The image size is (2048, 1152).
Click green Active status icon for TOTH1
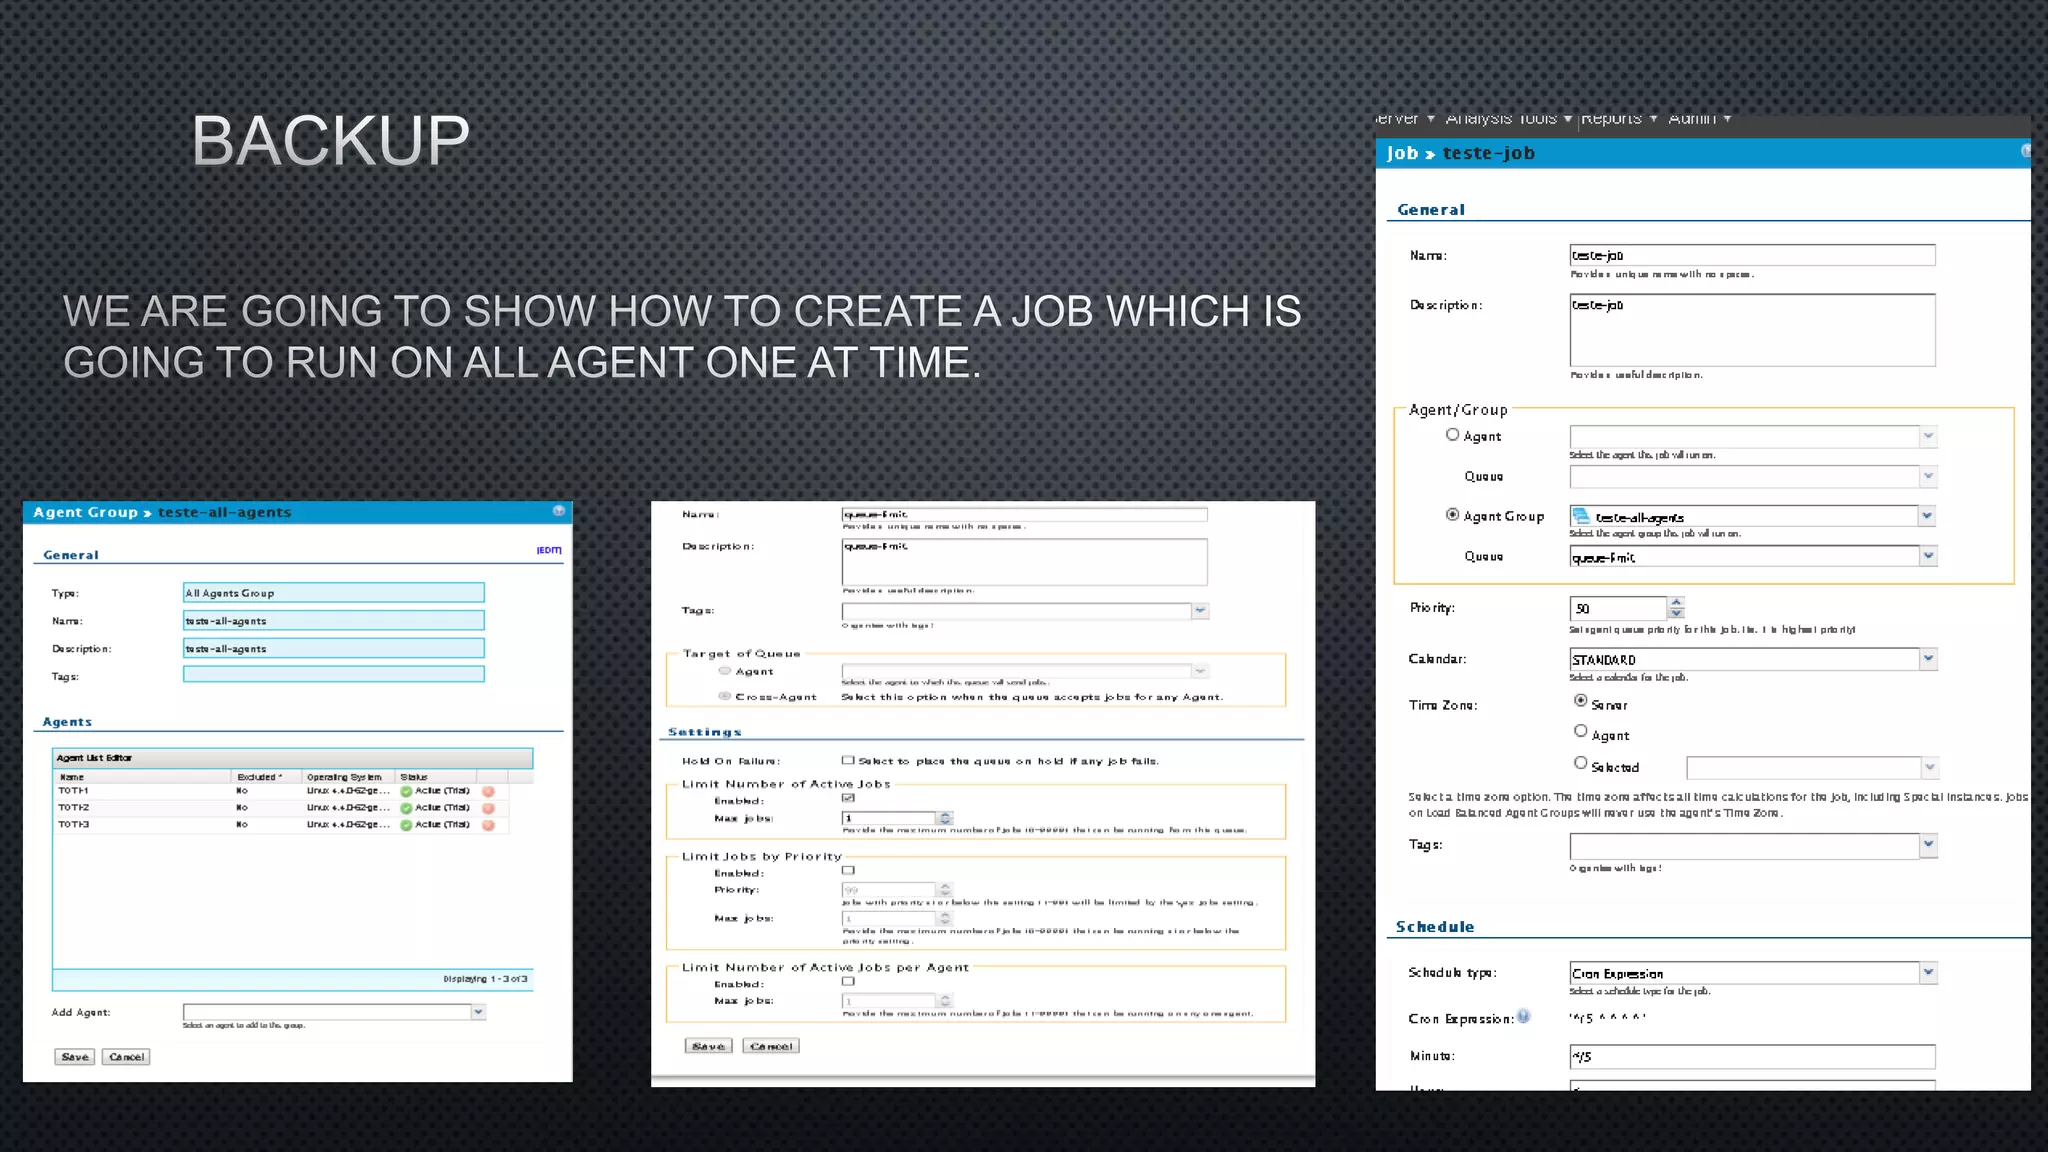[406, 791]
